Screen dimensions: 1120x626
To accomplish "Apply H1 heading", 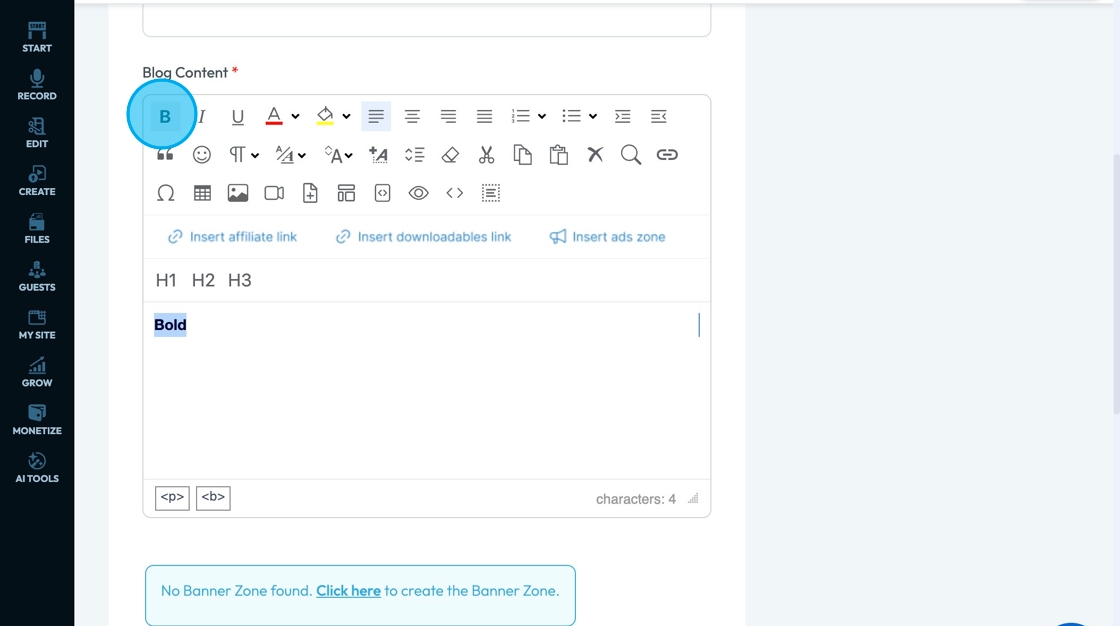I will coord(166,281).
